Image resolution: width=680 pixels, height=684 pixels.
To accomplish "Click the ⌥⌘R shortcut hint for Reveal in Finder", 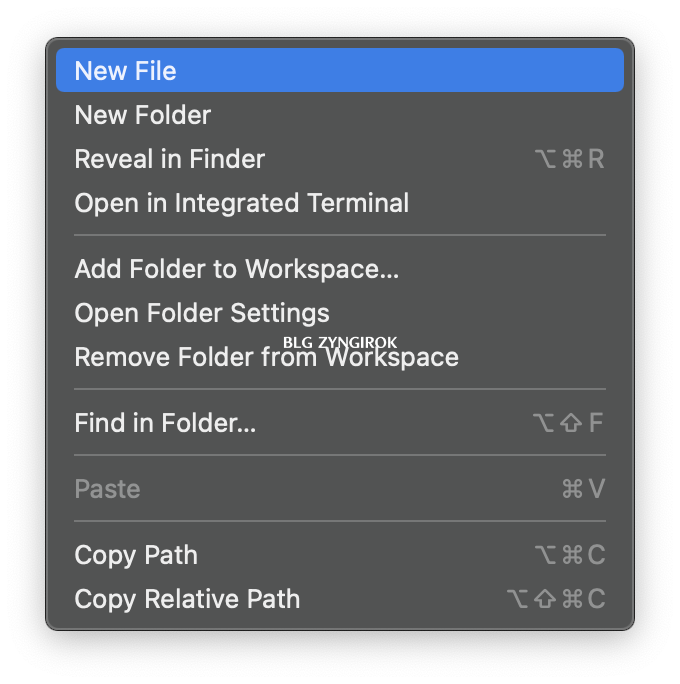I will point(570,159).
